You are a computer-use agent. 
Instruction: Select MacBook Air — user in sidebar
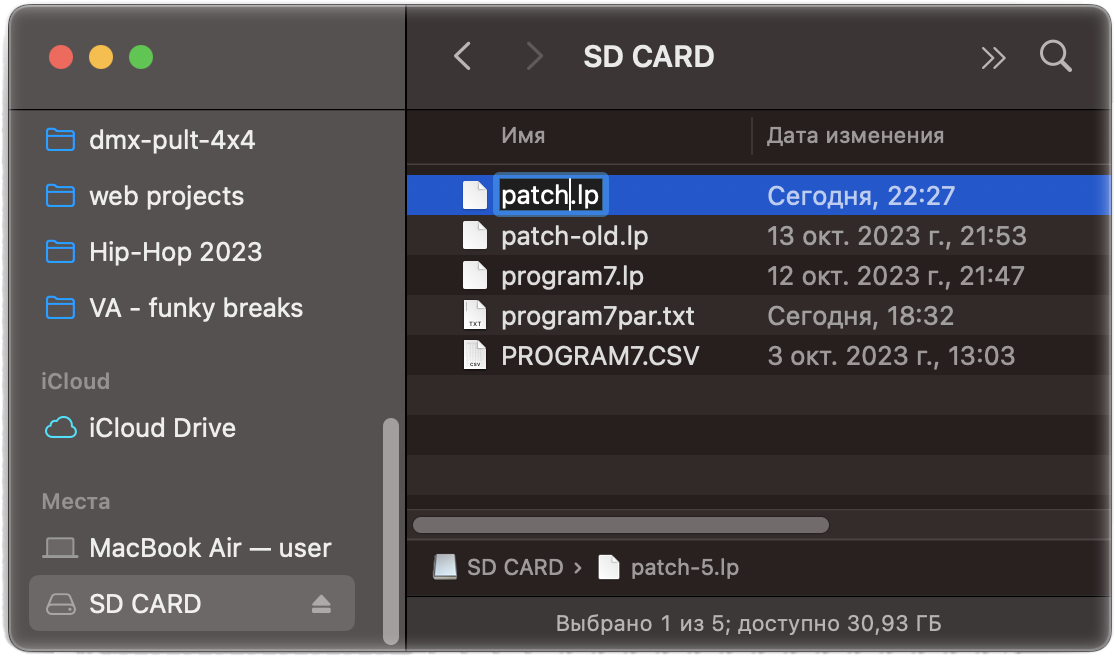click(x=210, y=548)
